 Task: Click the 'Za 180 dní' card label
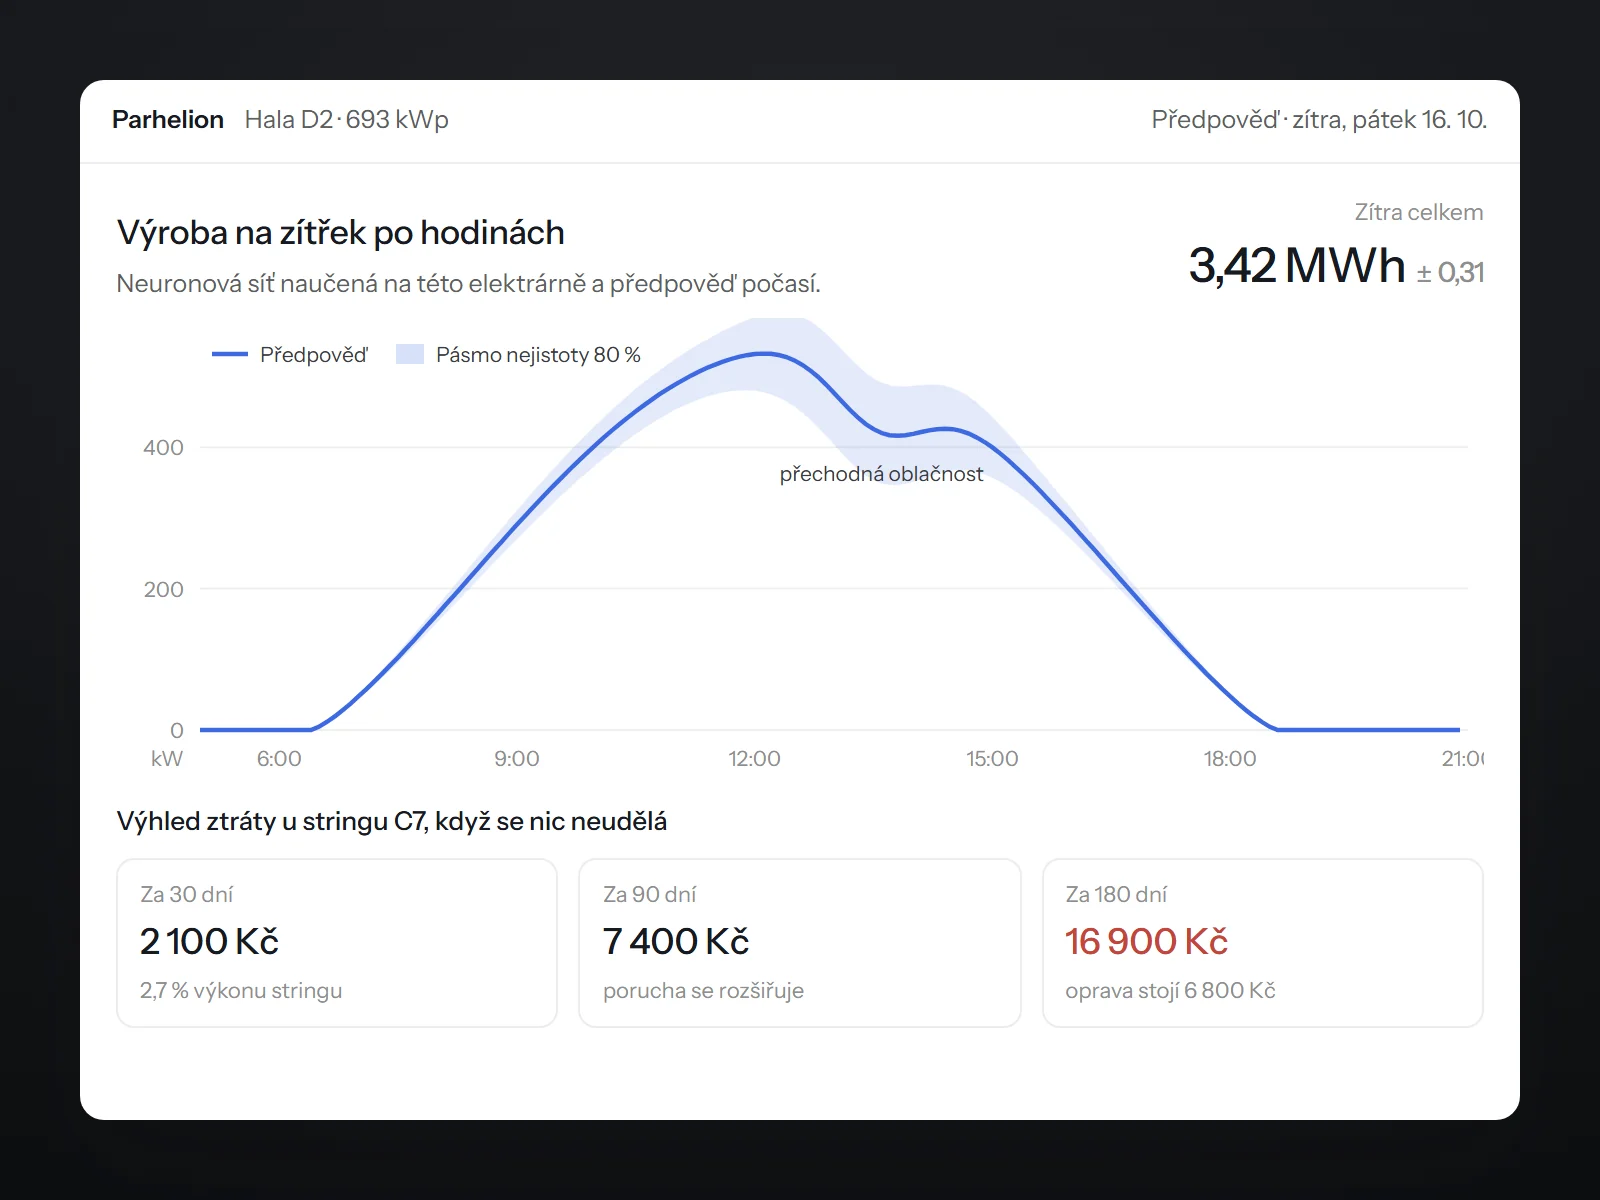[x=1116, y=895]
